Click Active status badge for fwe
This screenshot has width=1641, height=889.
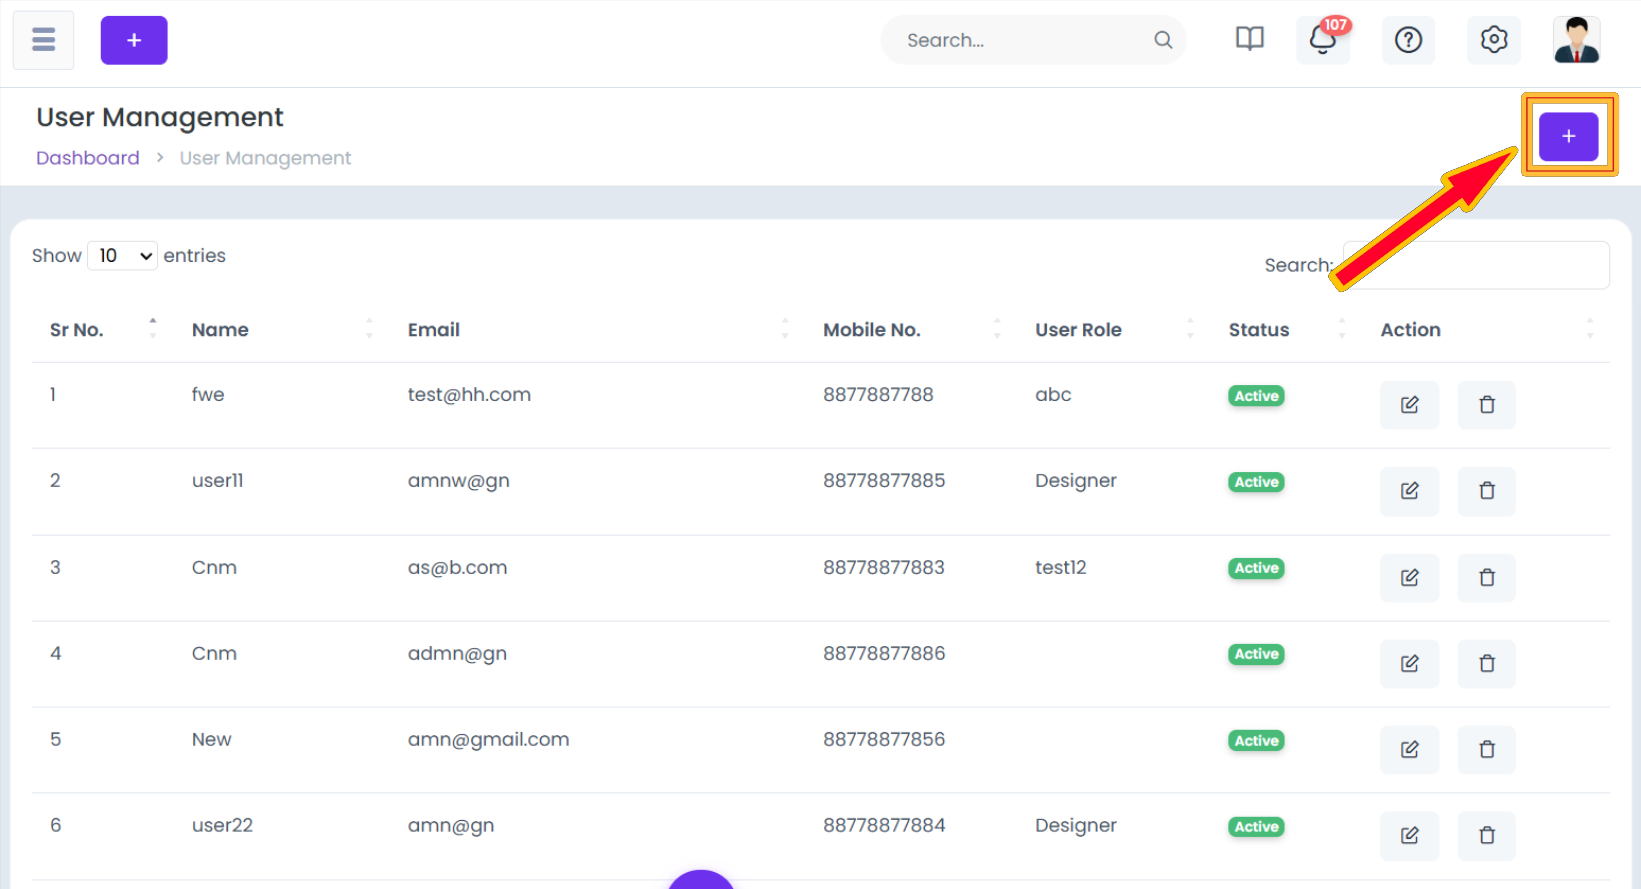[1256, 396]
